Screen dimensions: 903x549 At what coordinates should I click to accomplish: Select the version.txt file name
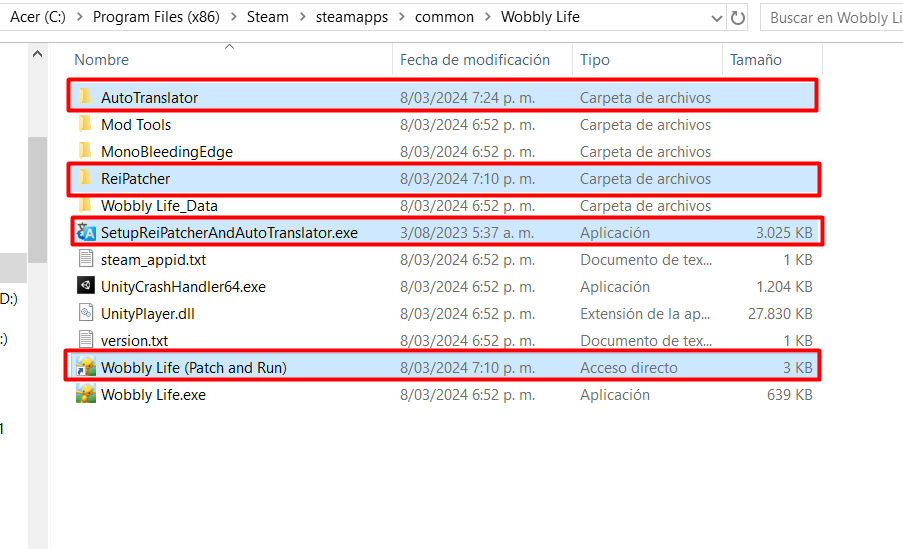[x=135, y=340]
